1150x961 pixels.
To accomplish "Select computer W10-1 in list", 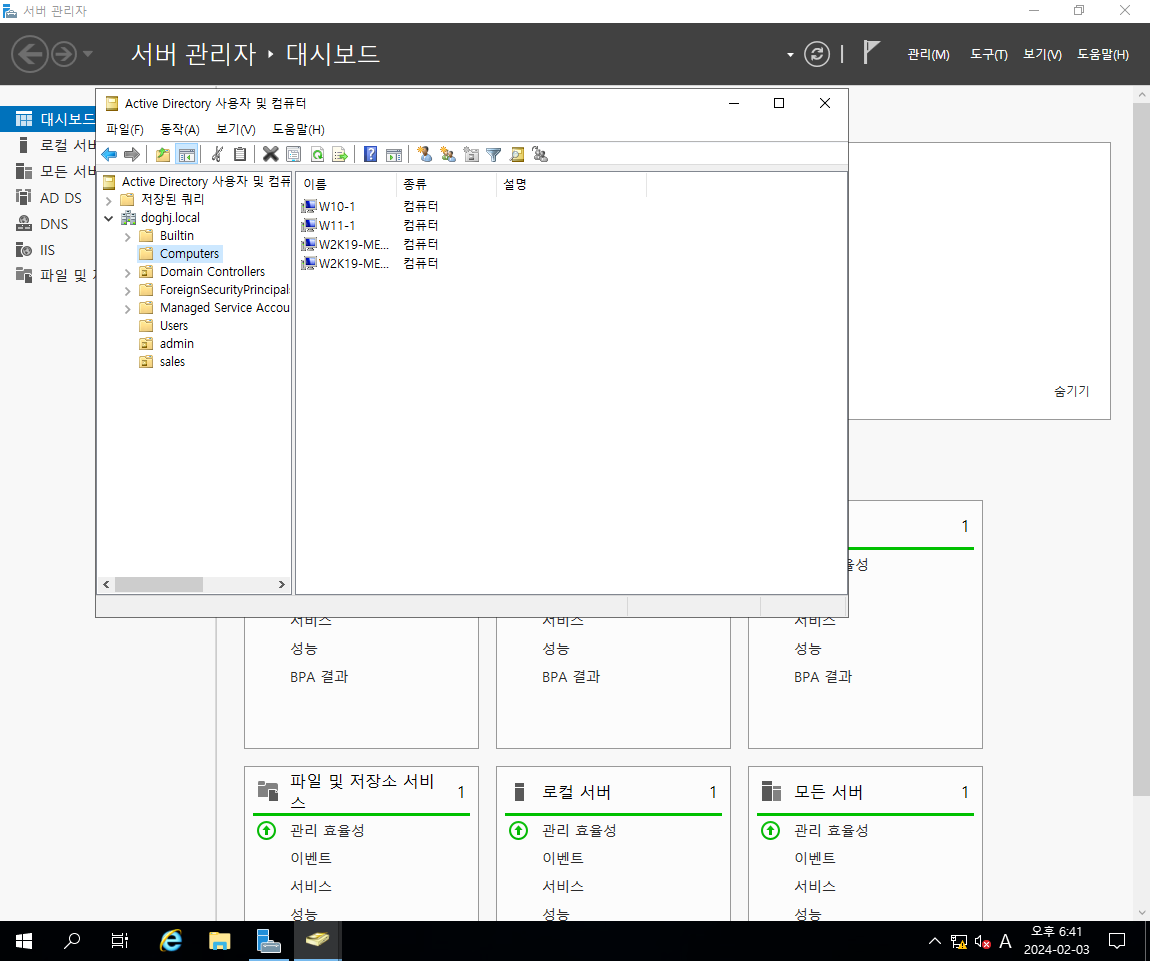I will click(x=337, y=207).
